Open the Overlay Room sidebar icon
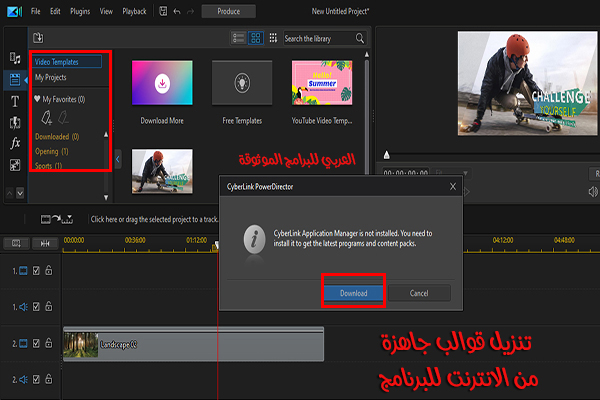Screen dimensions: 600x400 tap(15, 165)
